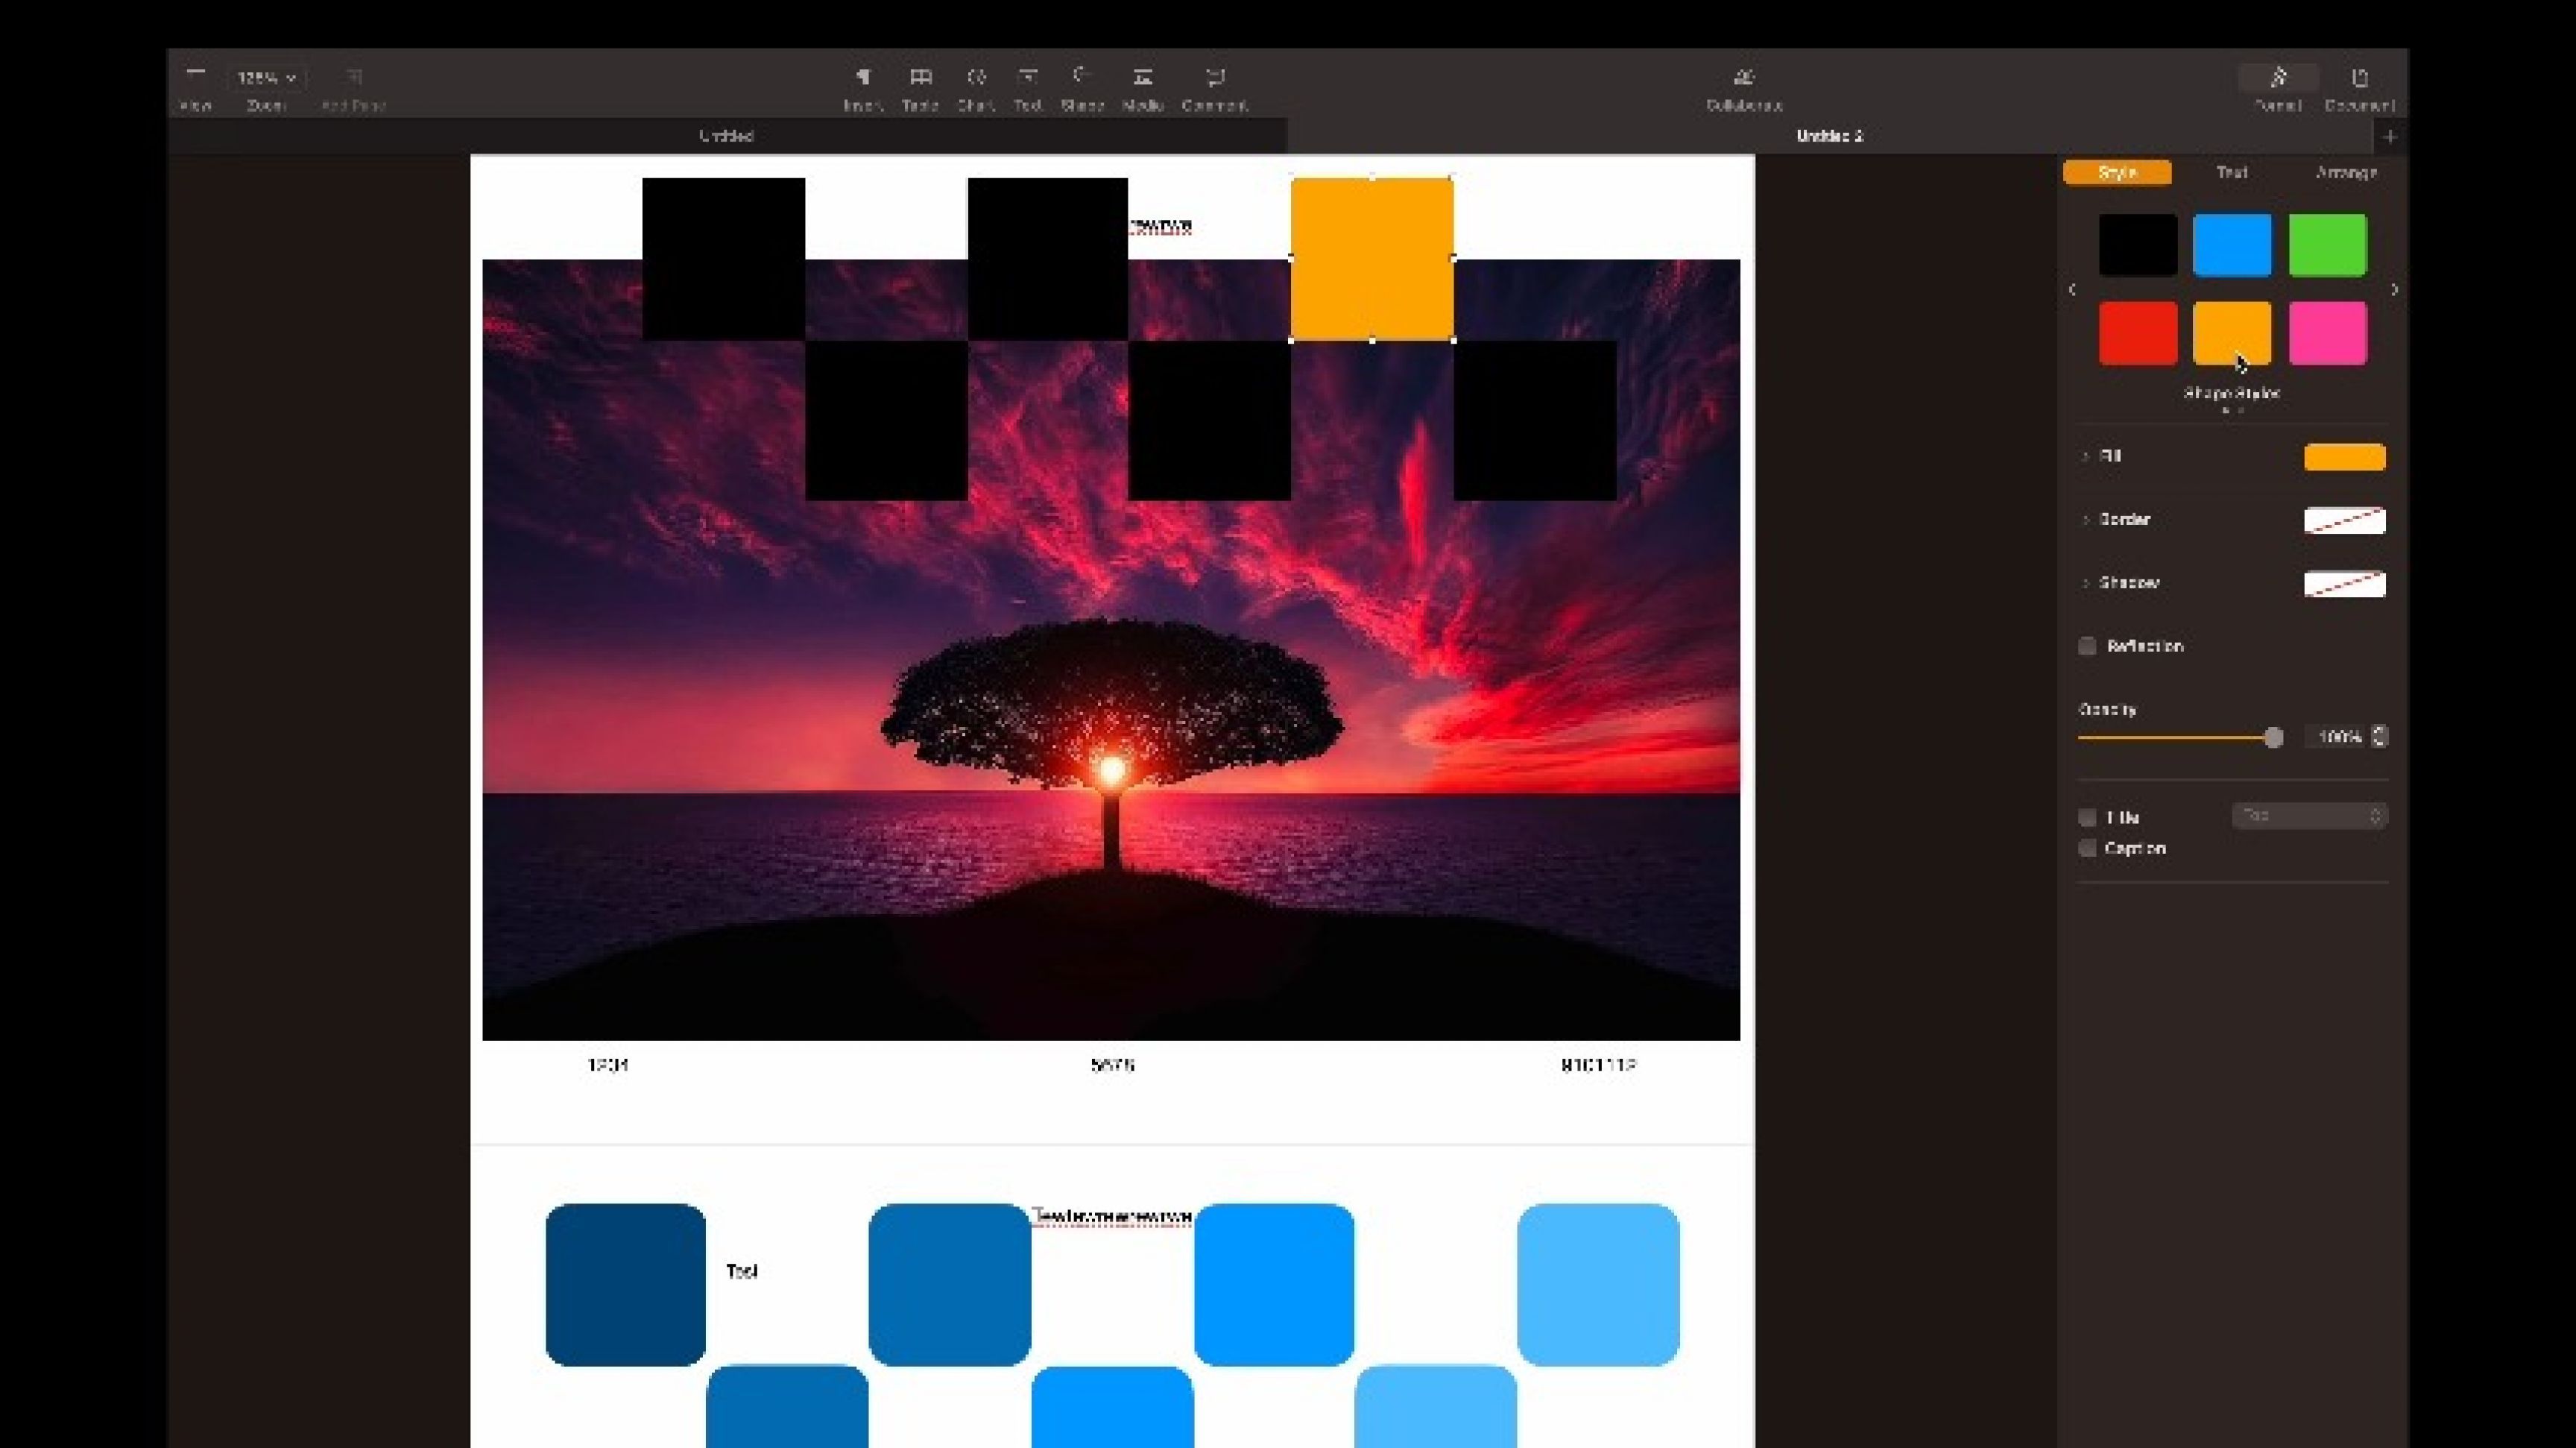Apply the blue shape style
The width and height of the screenshot is (2576, 1448).
point(2232,244)
